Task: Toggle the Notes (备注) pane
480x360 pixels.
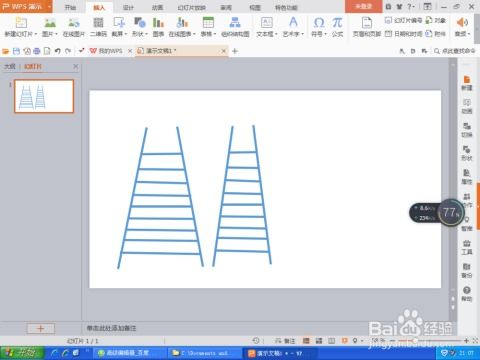Action: coord(285,341)
